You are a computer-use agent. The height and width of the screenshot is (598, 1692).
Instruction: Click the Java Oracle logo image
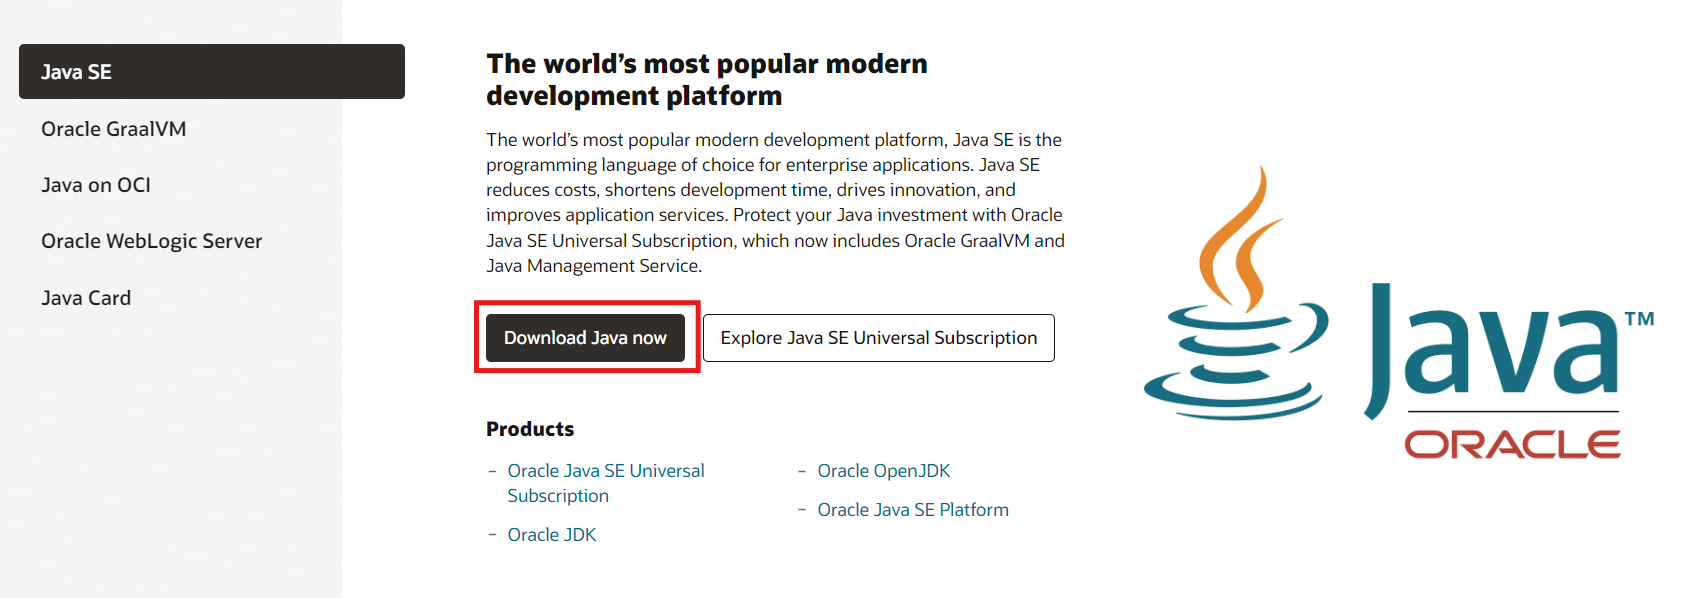coord(1398,313)
